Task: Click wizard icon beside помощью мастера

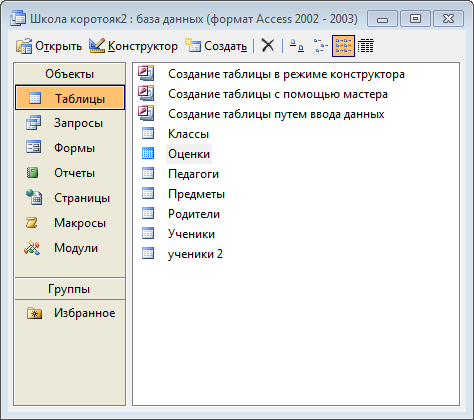Action: 146,93
